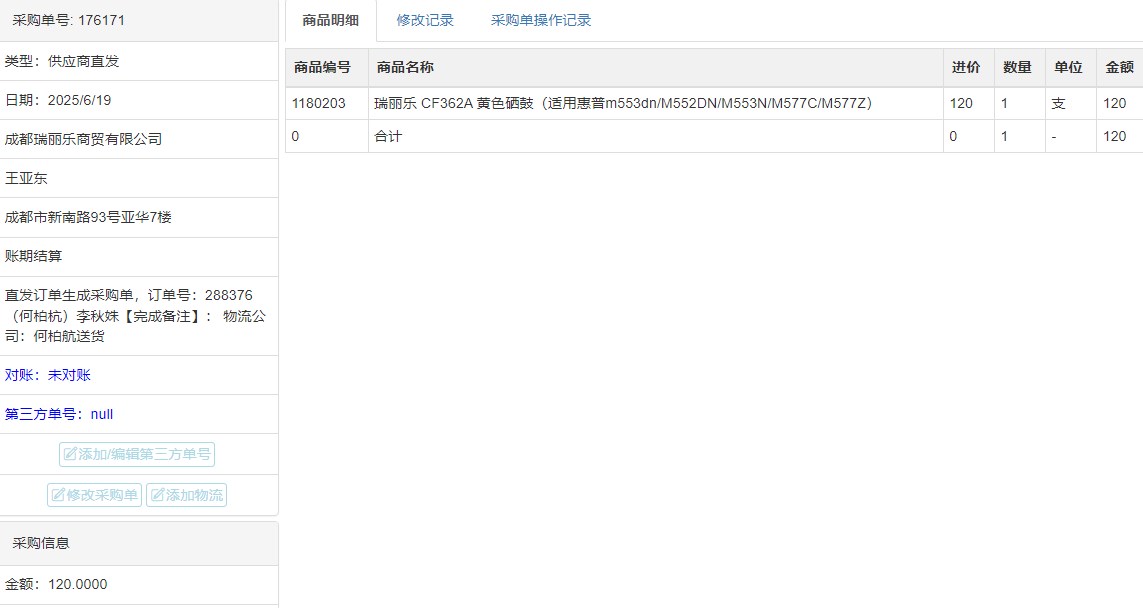Click the edit icon on 添加/编辑第三方单号

pos(71,454)
